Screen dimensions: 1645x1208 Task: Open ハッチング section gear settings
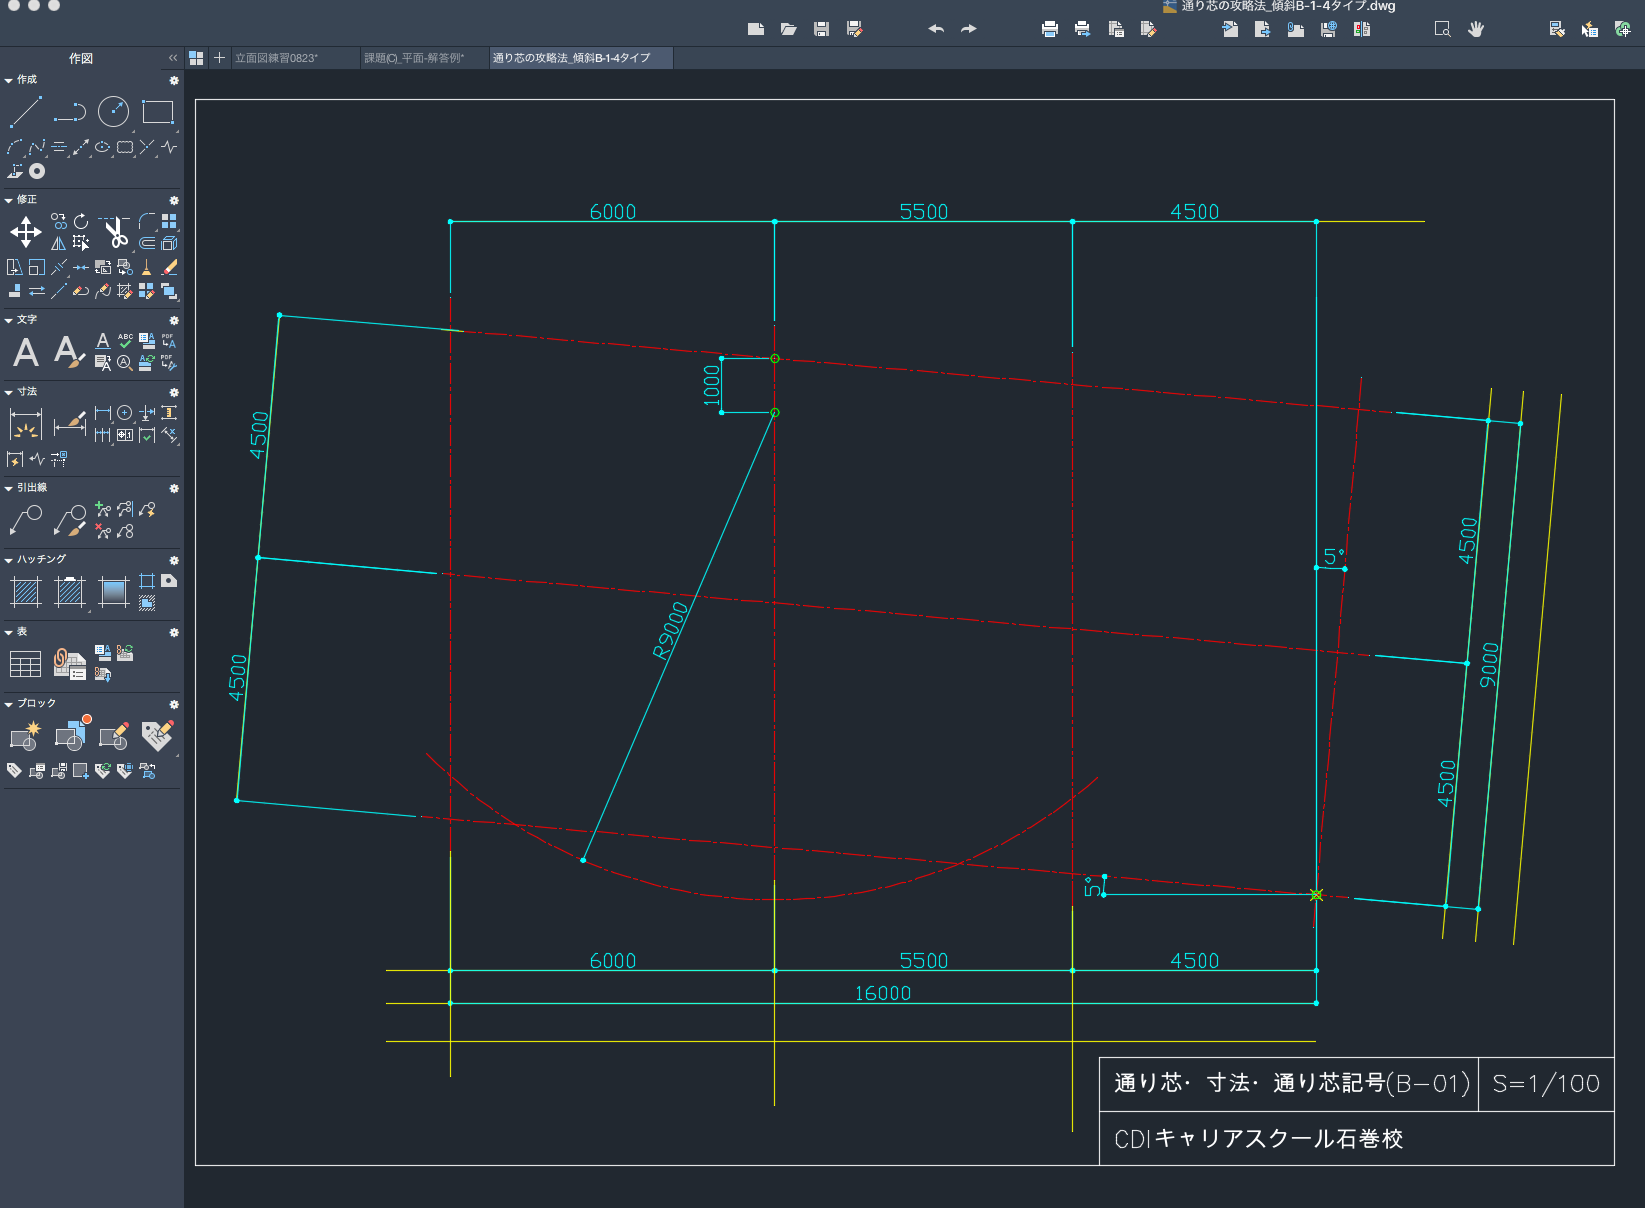pos(174,560)
